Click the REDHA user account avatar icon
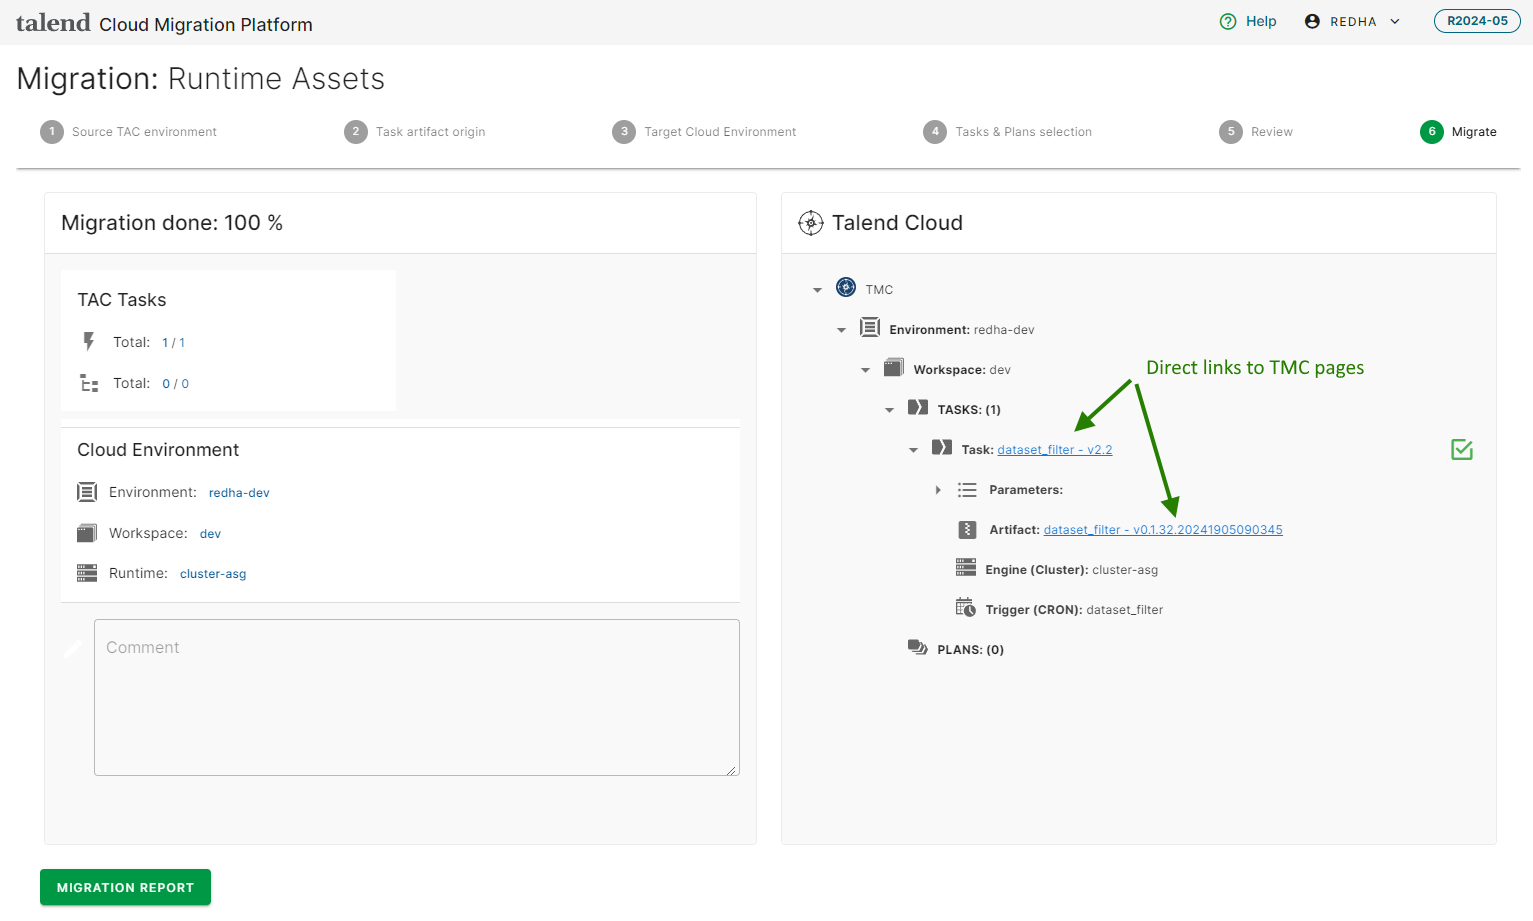The height and width of the screenshot is (921, 1533). [x=1312, y=21]
